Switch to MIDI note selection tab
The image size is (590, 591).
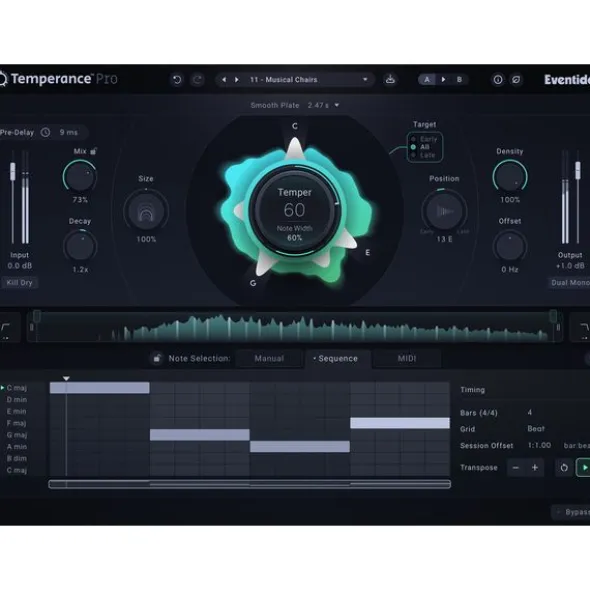tap(407, 358)
